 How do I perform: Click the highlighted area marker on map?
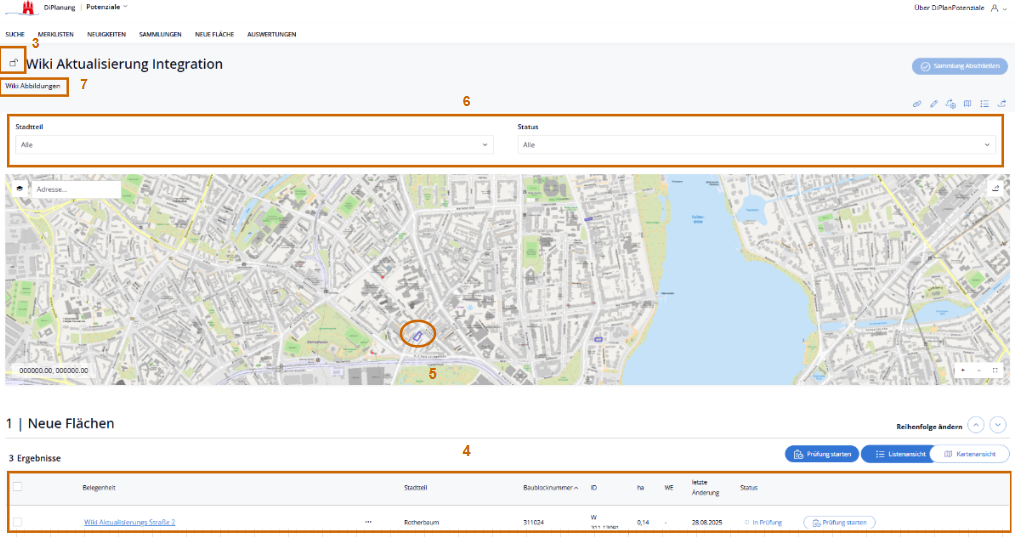tap(417, 336)
